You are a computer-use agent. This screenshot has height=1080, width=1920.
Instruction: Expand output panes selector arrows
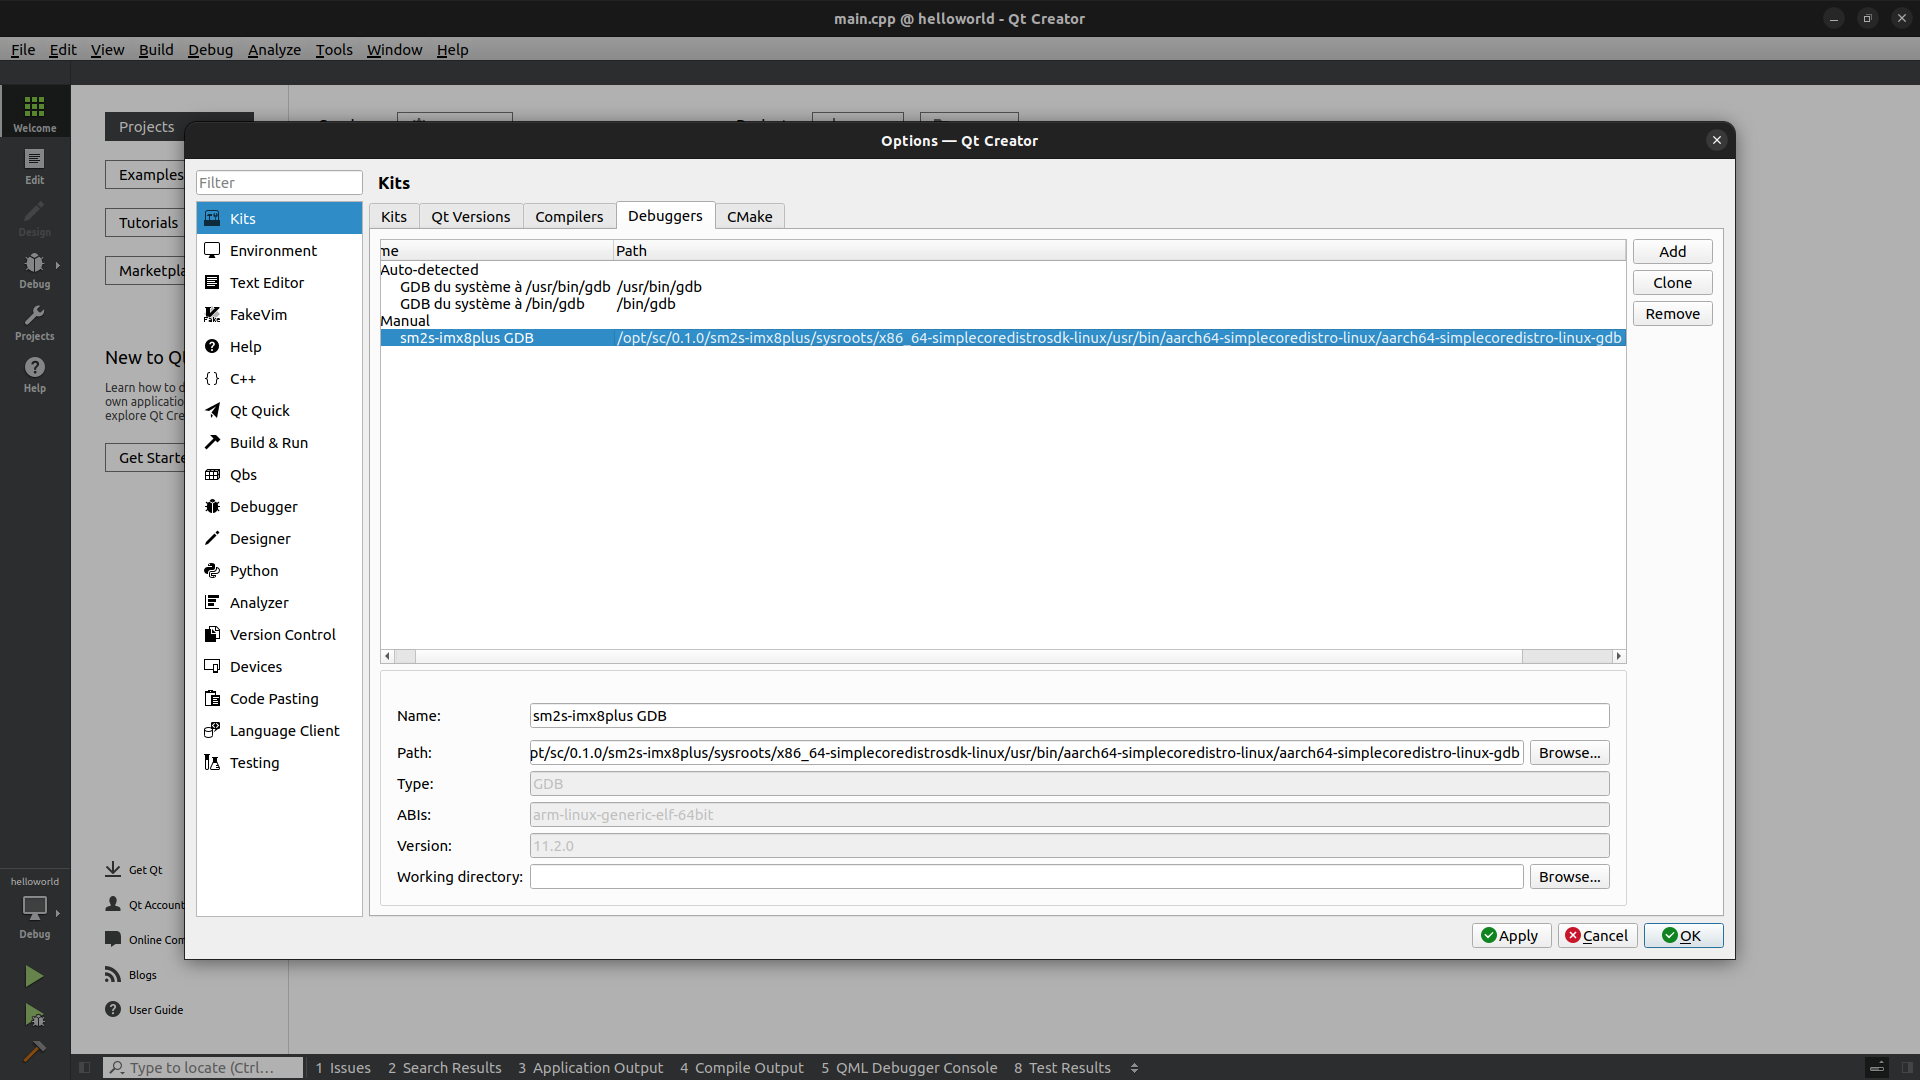tap(1134, 1068)
